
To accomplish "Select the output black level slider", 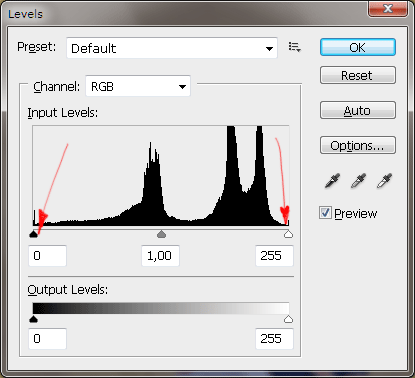I will (x=33, y=319).
